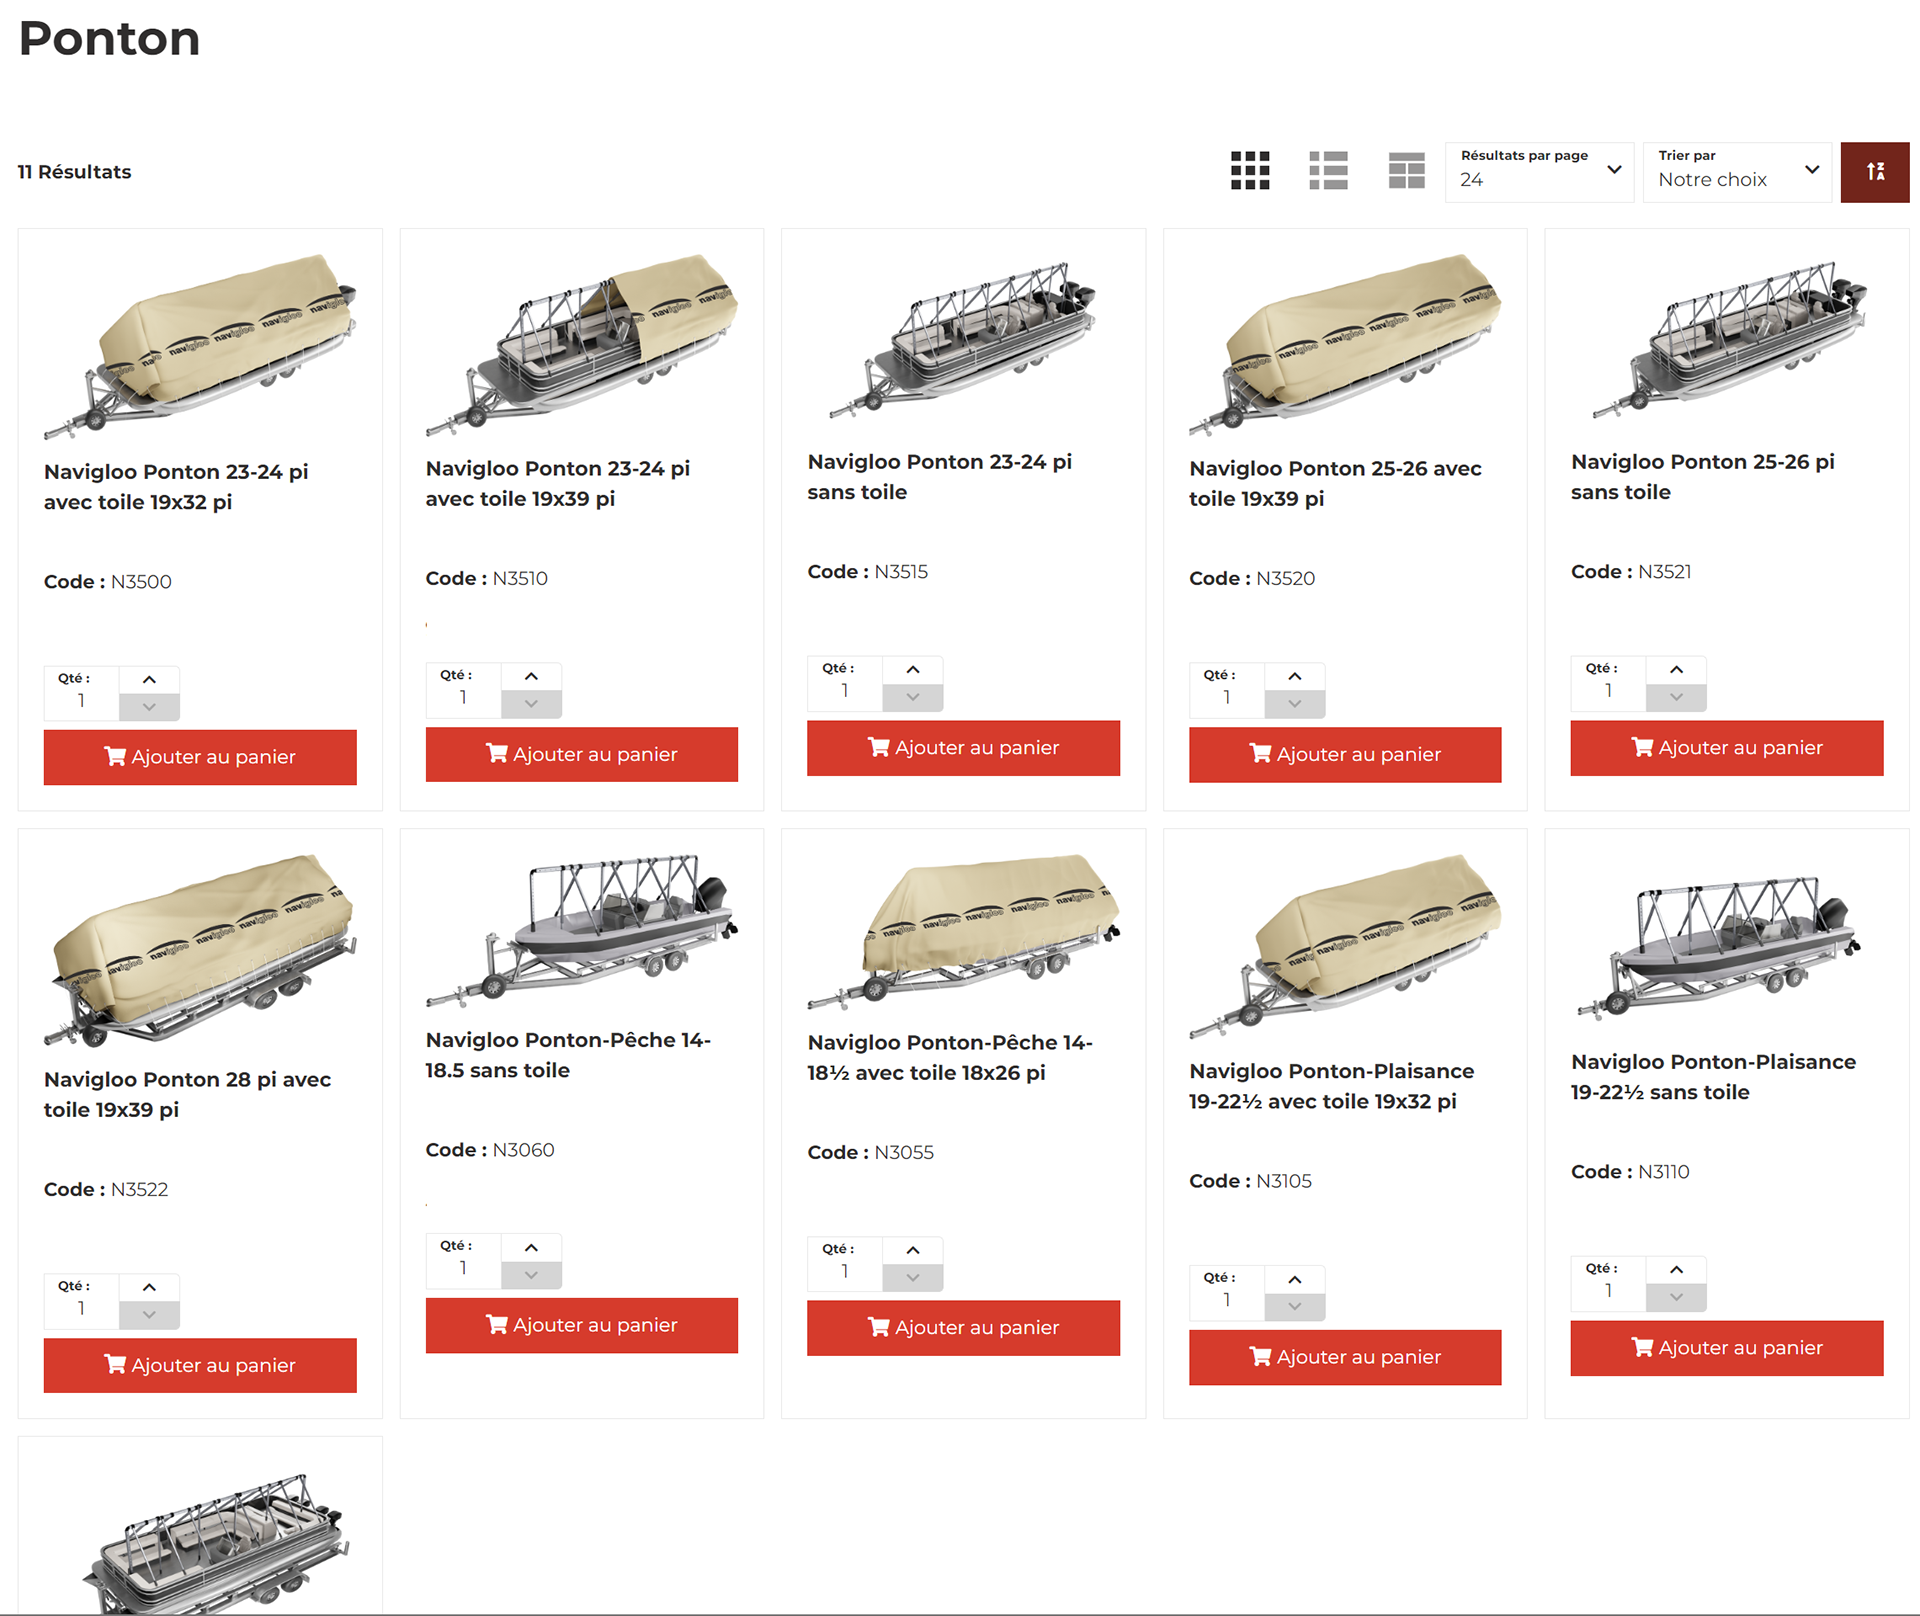Click the N3515 uncovered pontoon image
Viewport: 1920px width, 1616px height.
963,342
